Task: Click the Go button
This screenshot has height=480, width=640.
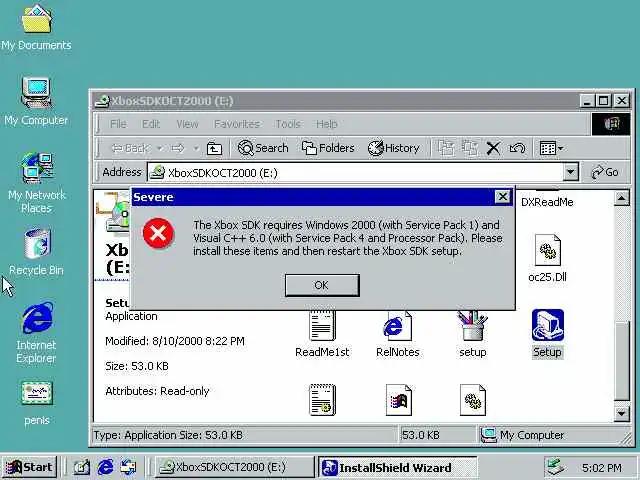Action: pos(605,172)
